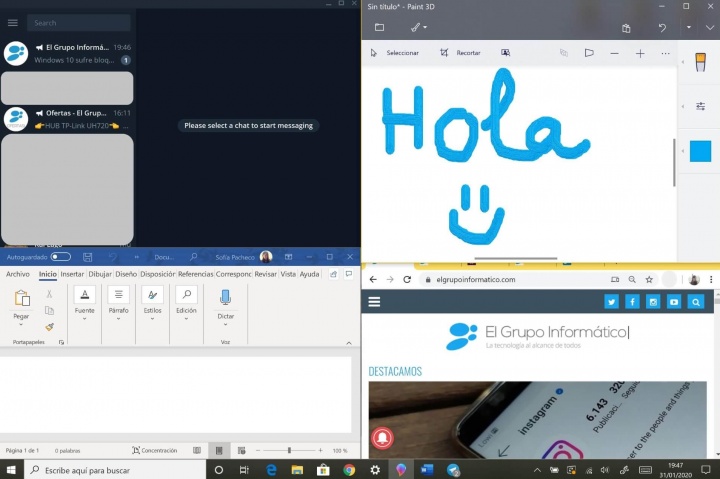This screenshot has height=479, width=720.
Task: Switch to Referencias tab in Word
Action: click(196, 274)
